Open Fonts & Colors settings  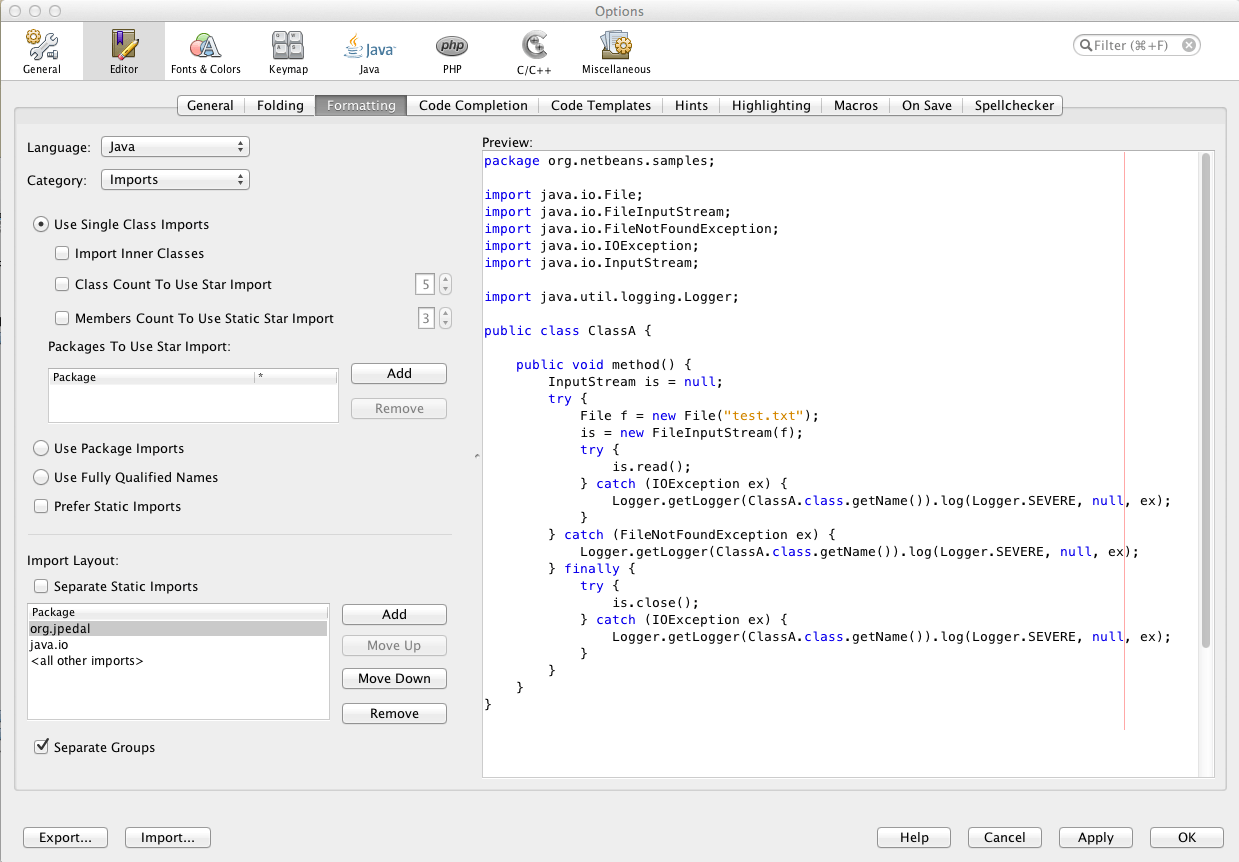pyautogui.click(x=205, y=51)
